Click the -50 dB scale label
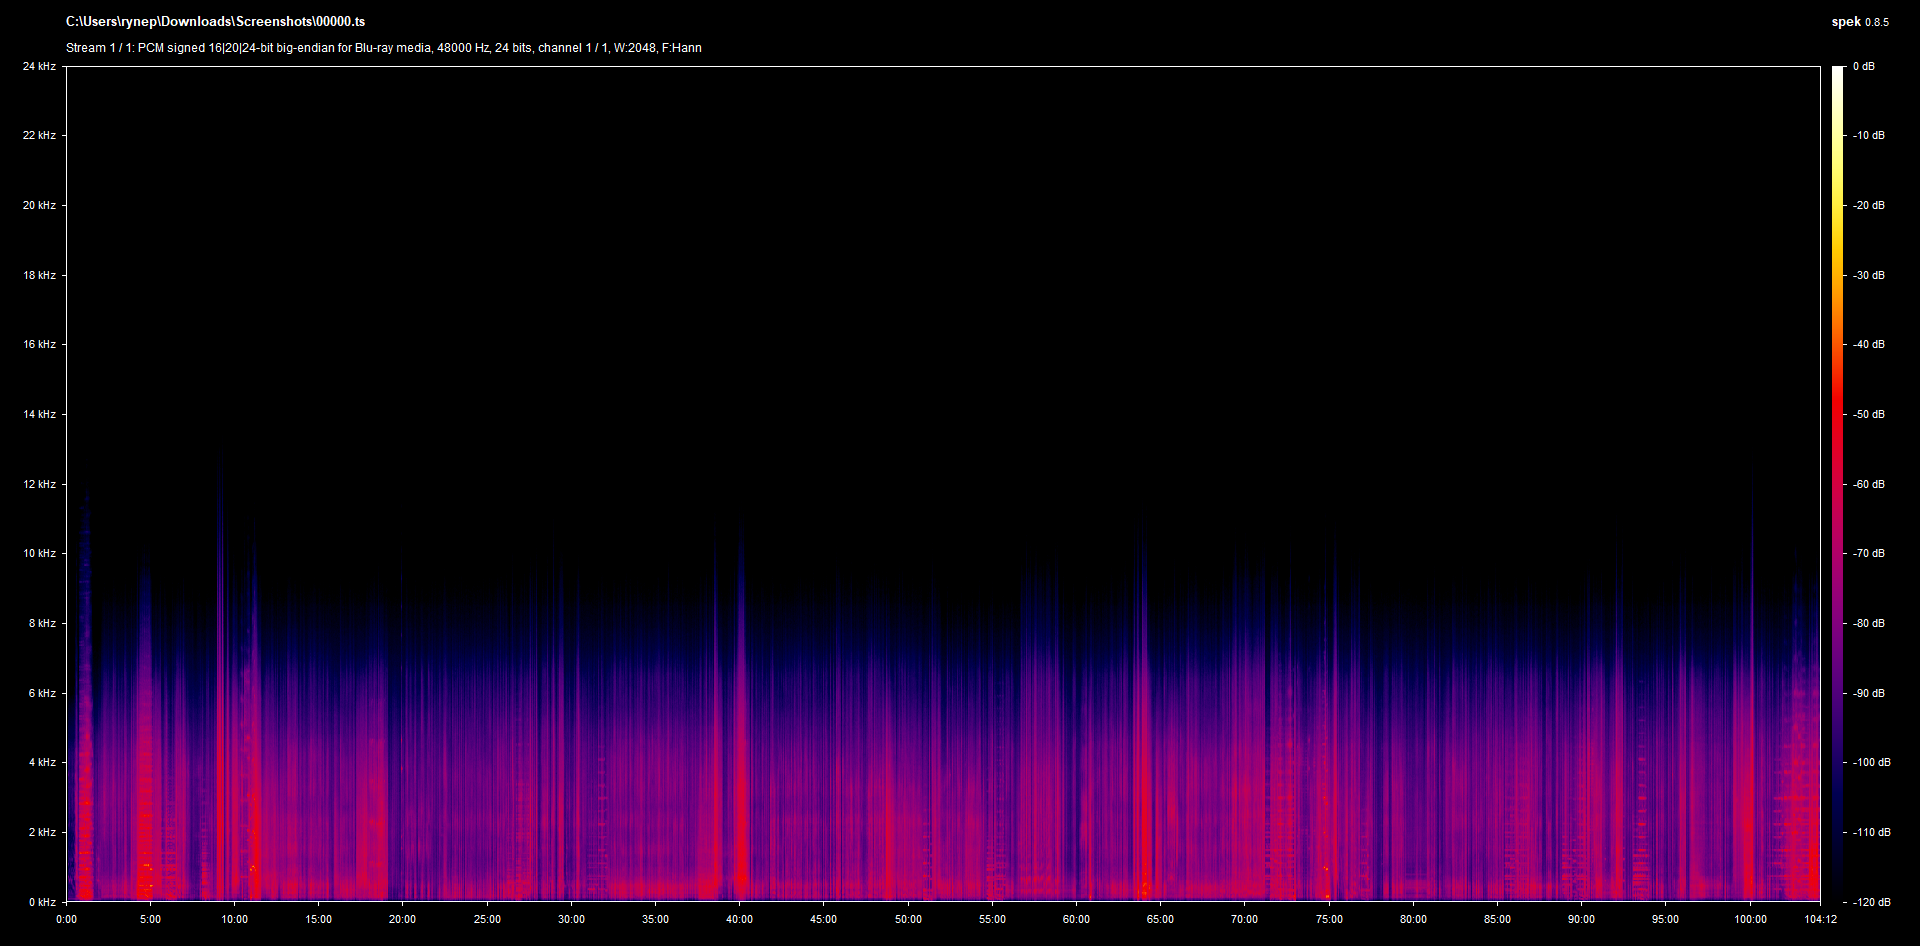 click(1868, 414)
